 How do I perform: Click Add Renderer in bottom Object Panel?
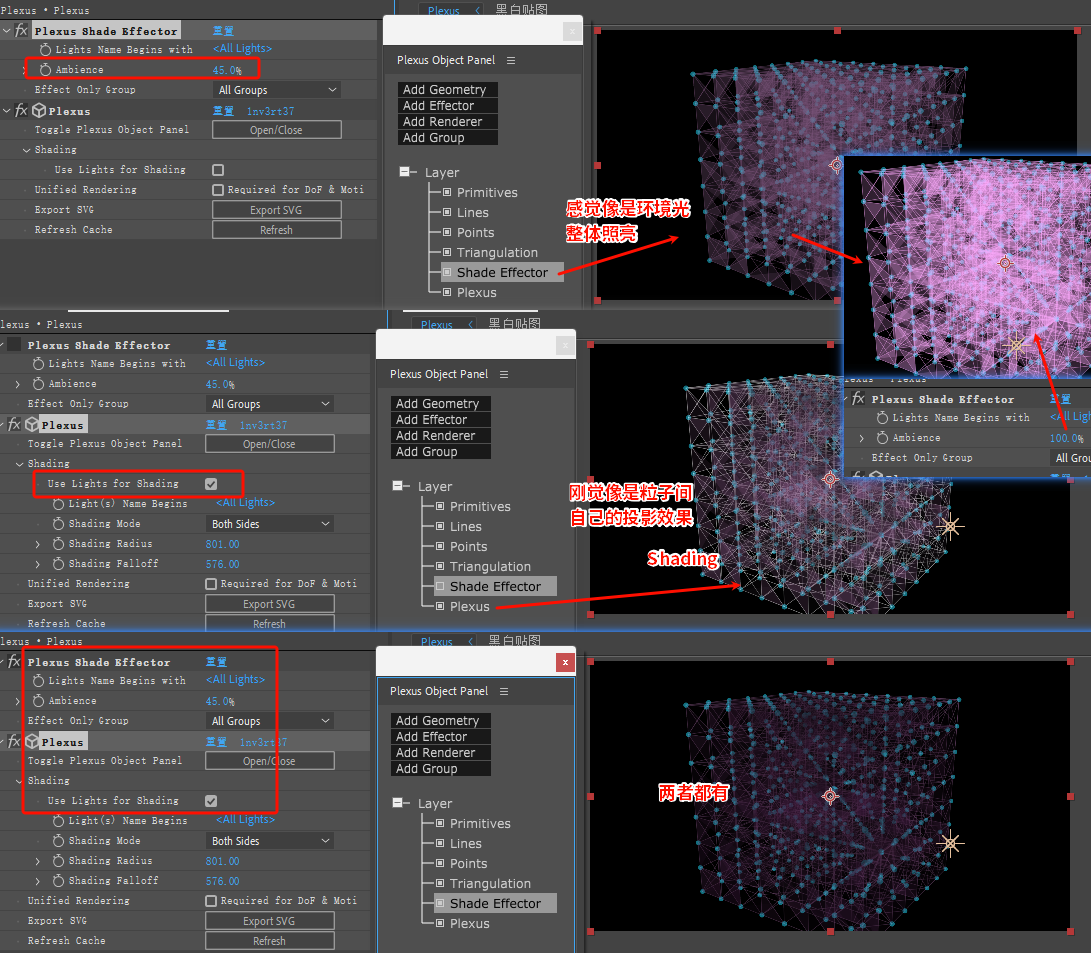coord(441,753)
